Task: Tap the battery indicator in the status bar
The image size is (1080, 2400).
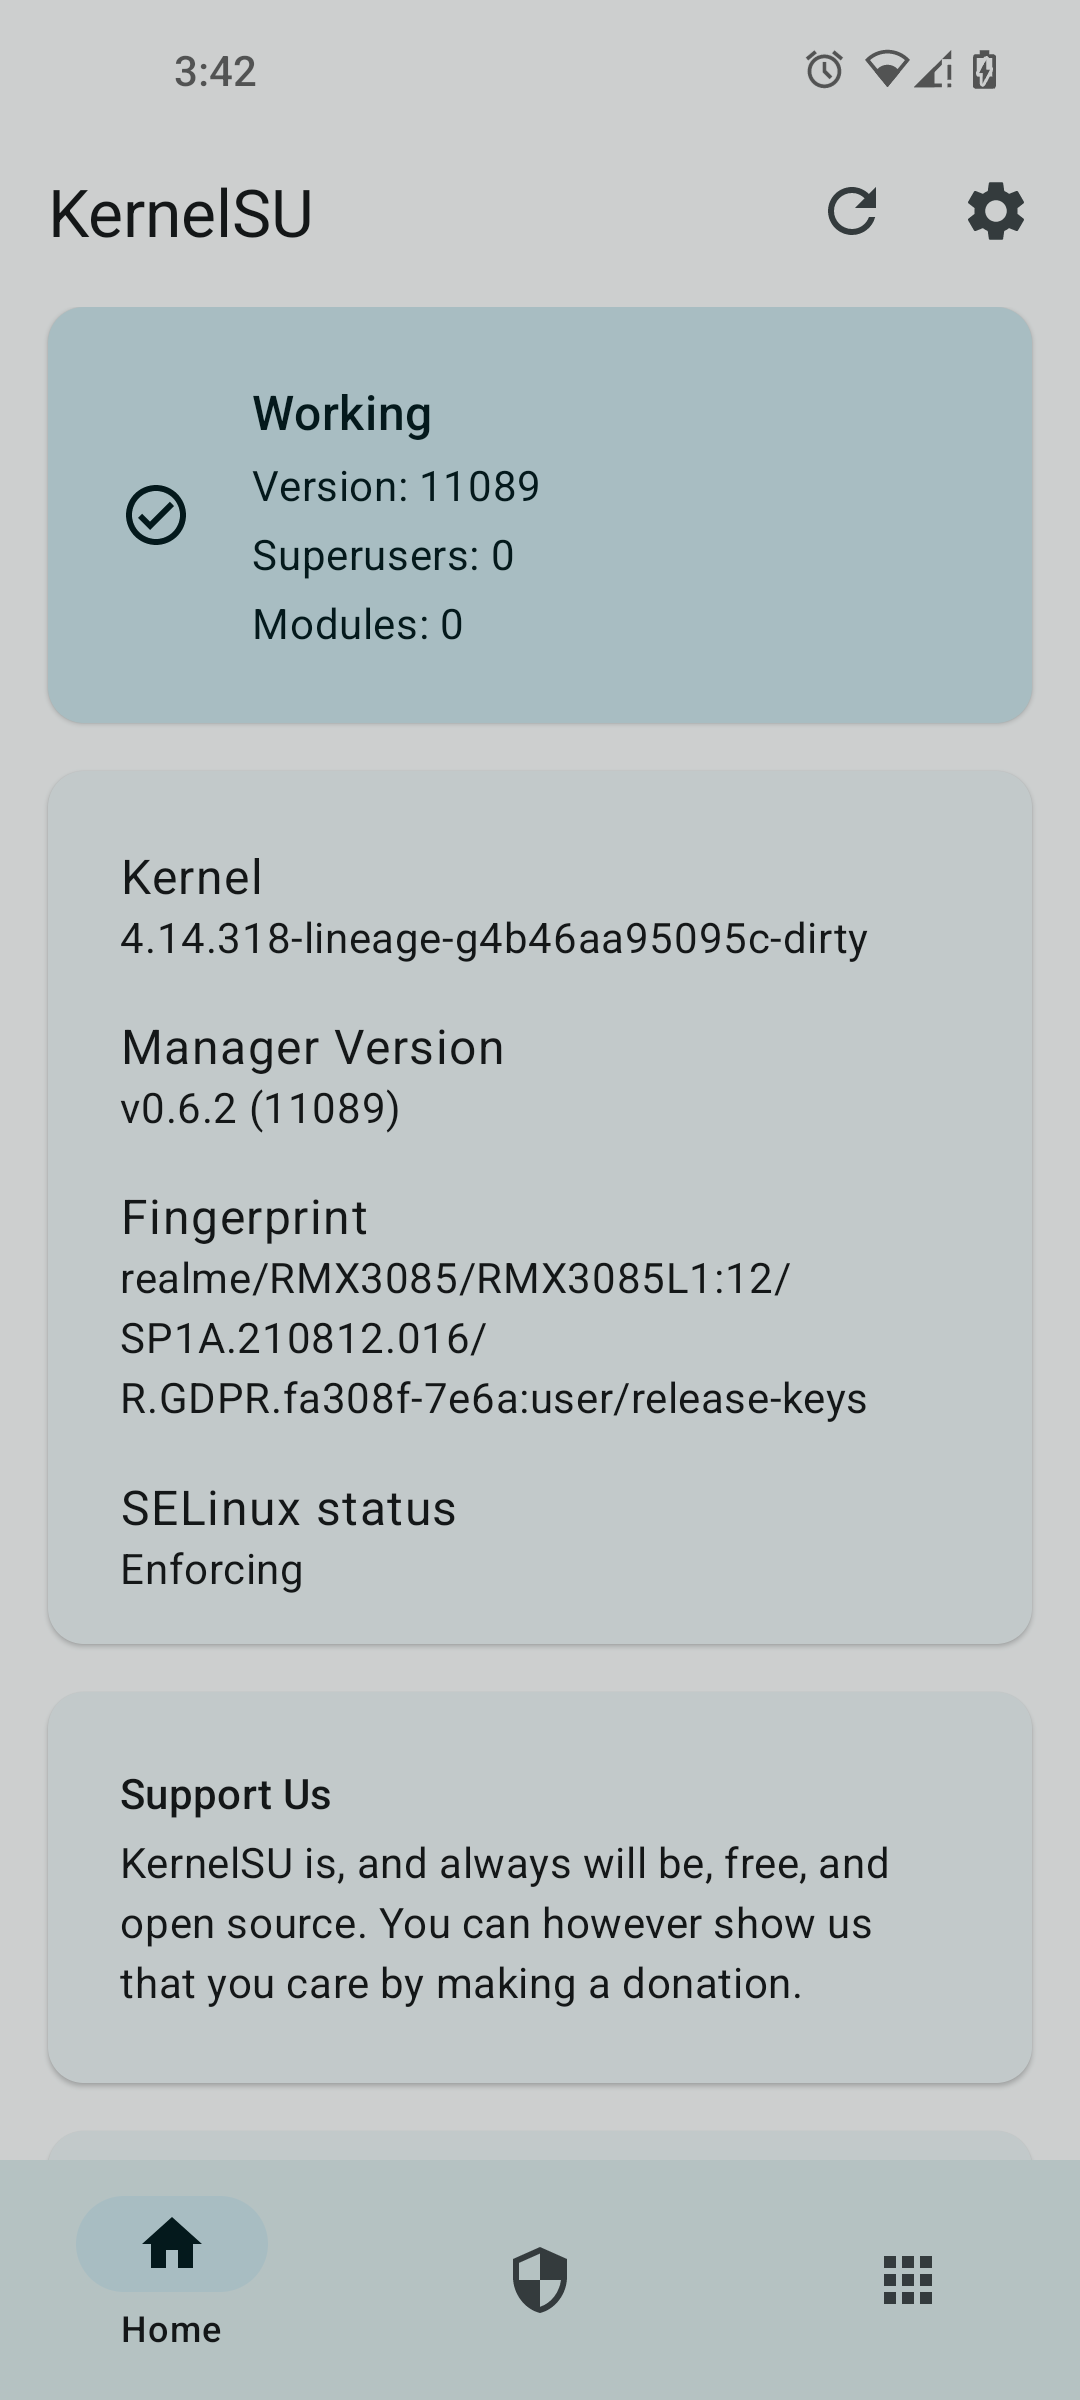Action: [x=984, y=68]
